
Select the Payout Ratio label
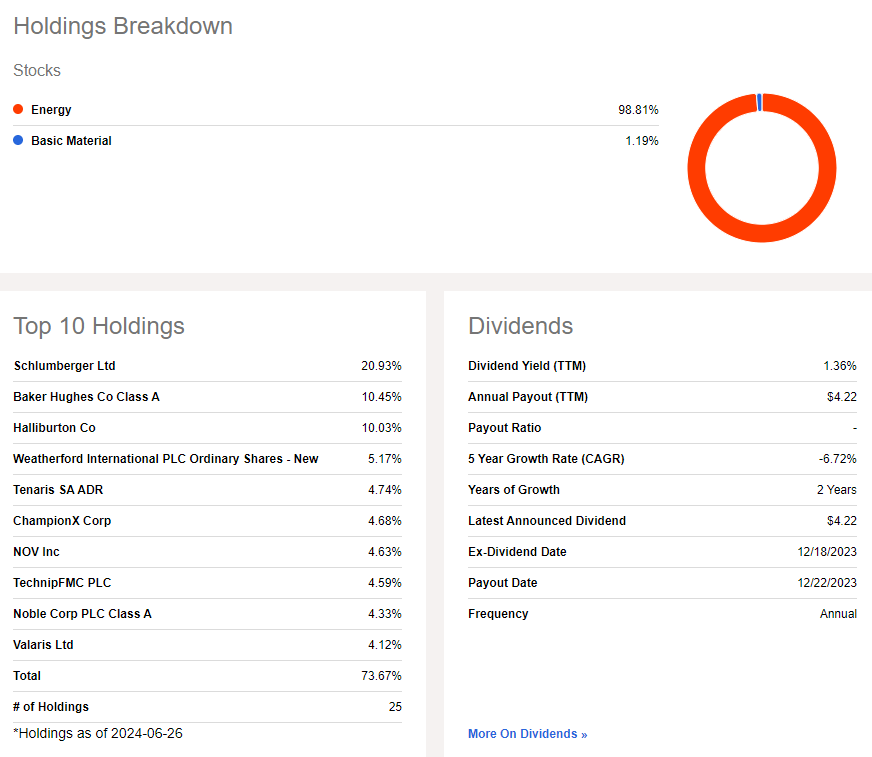pyautogui.click(x=504, y=428)
